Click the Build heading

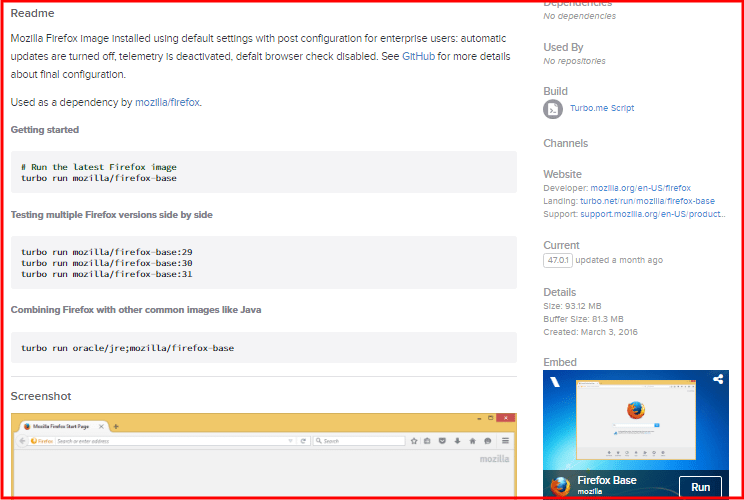pos(555,91)
